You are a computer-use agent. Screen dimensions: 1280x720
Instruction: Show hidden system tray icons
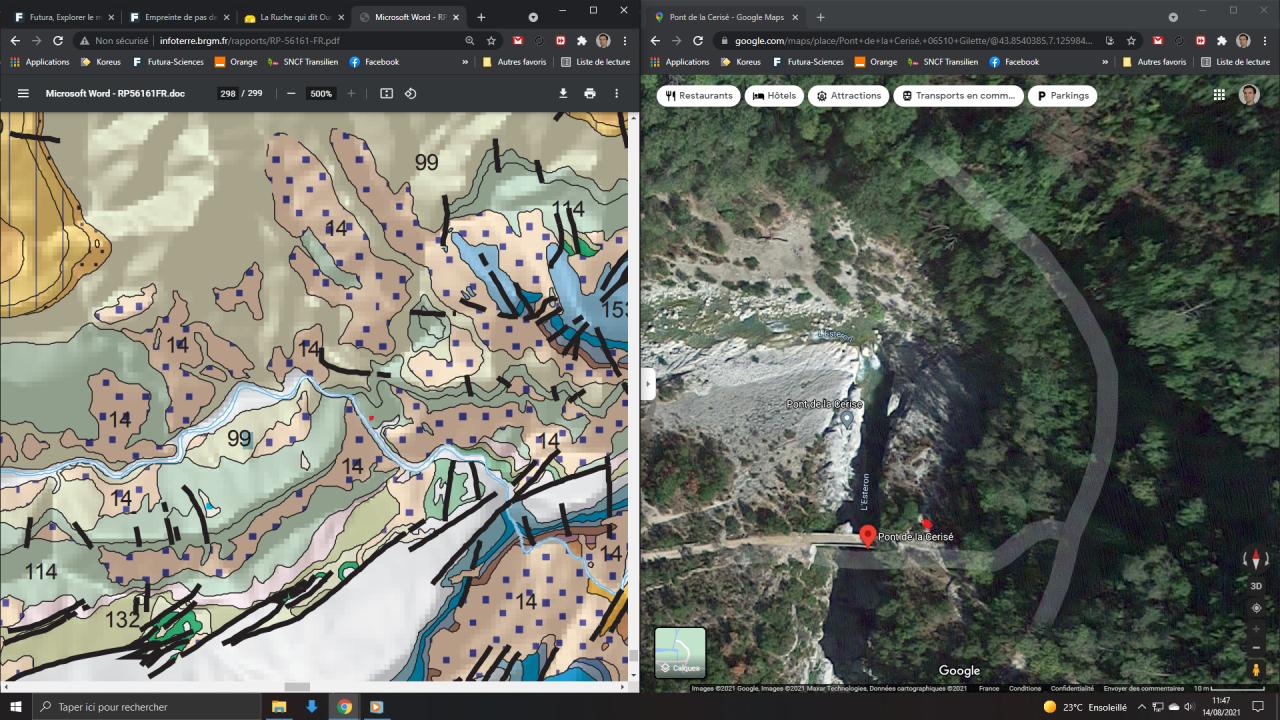(1141, 707)
